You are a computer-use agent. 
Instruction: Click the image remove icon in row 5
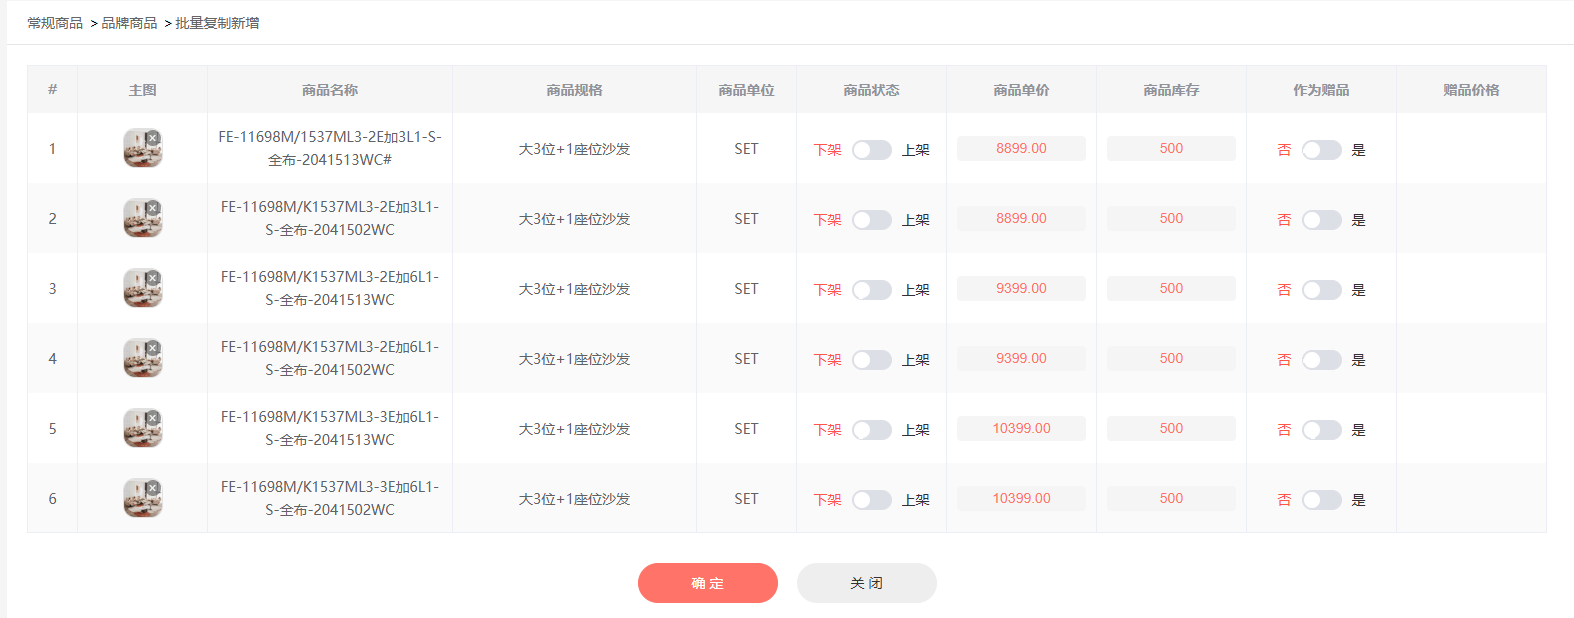[x=153, y=418]
